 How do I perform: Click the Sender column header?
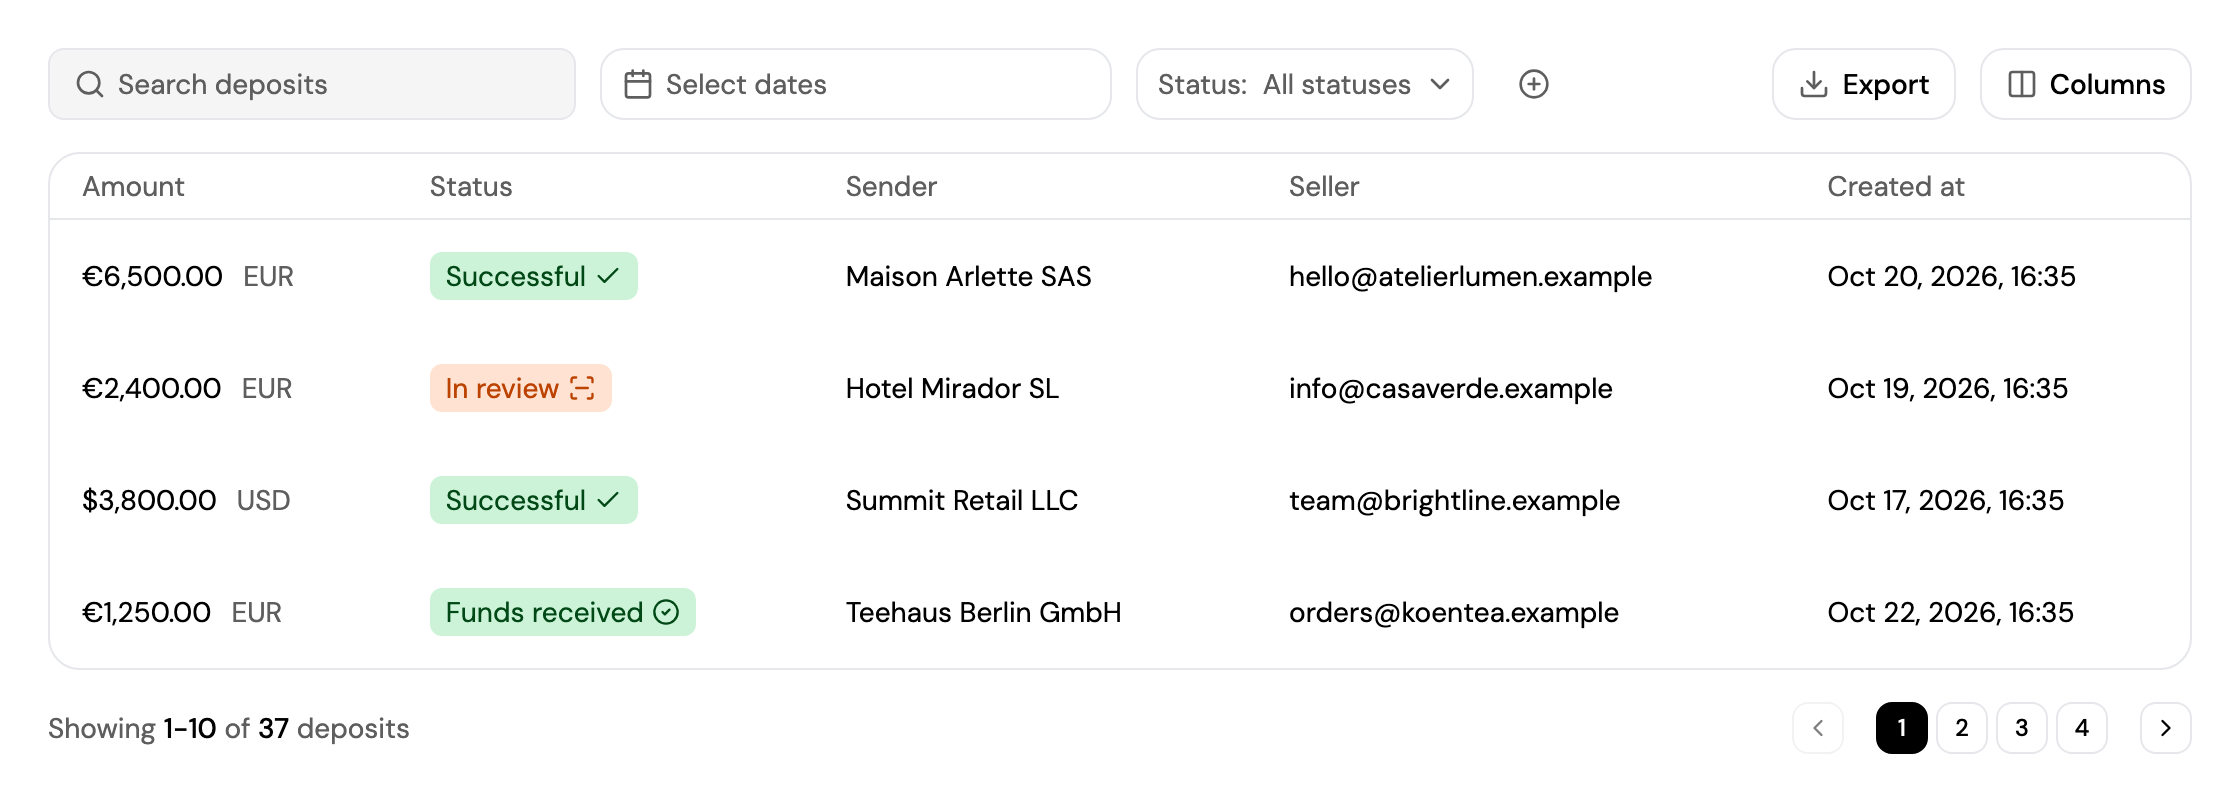891,187
